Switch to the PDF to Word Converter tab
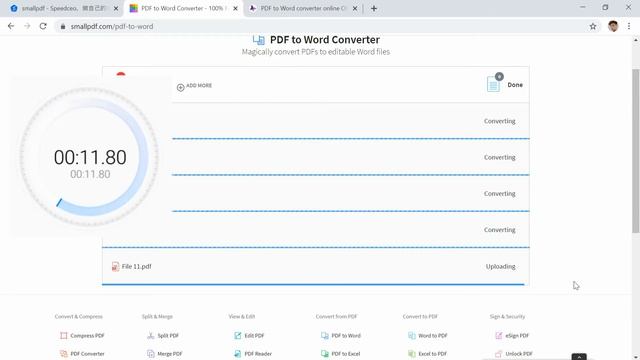 pyautogui.click(x=183, y=8)
